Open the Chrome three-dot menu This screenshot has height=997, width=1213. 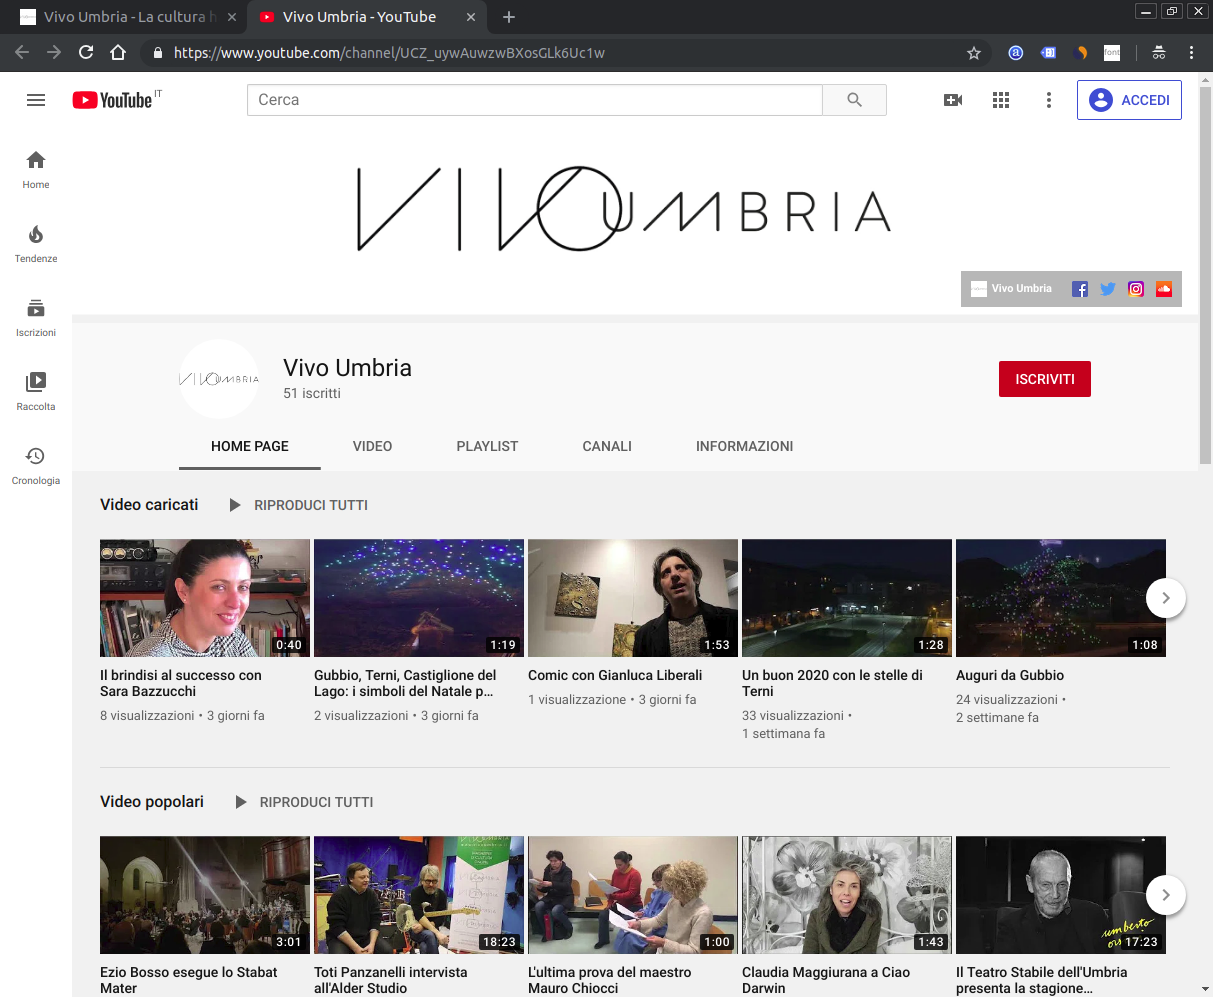point(1191,53)
